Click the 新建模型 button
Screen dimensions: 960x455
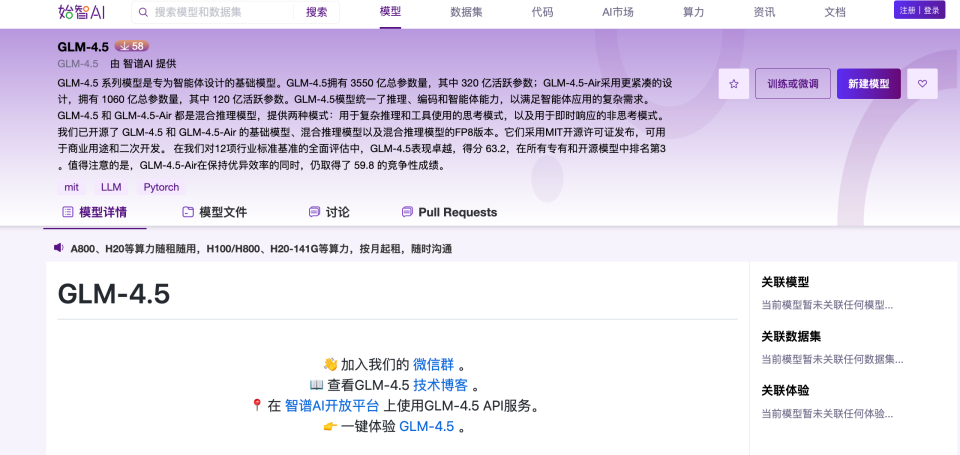(x=868, y=84)
